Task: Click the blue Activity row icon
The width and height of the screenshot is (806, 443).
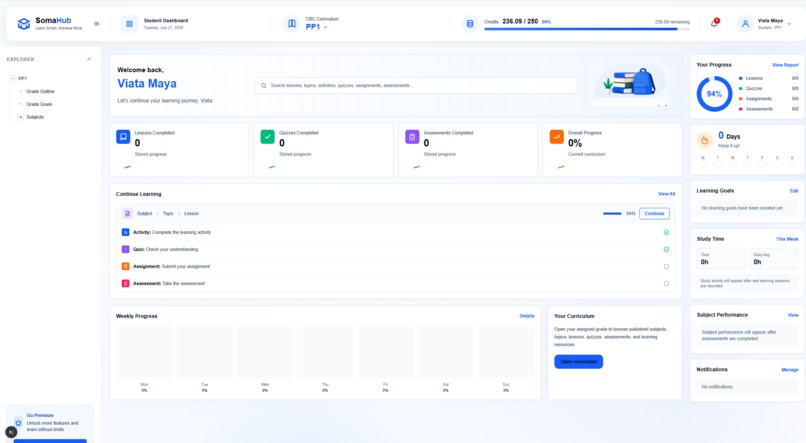Action: tap(125, 232)
